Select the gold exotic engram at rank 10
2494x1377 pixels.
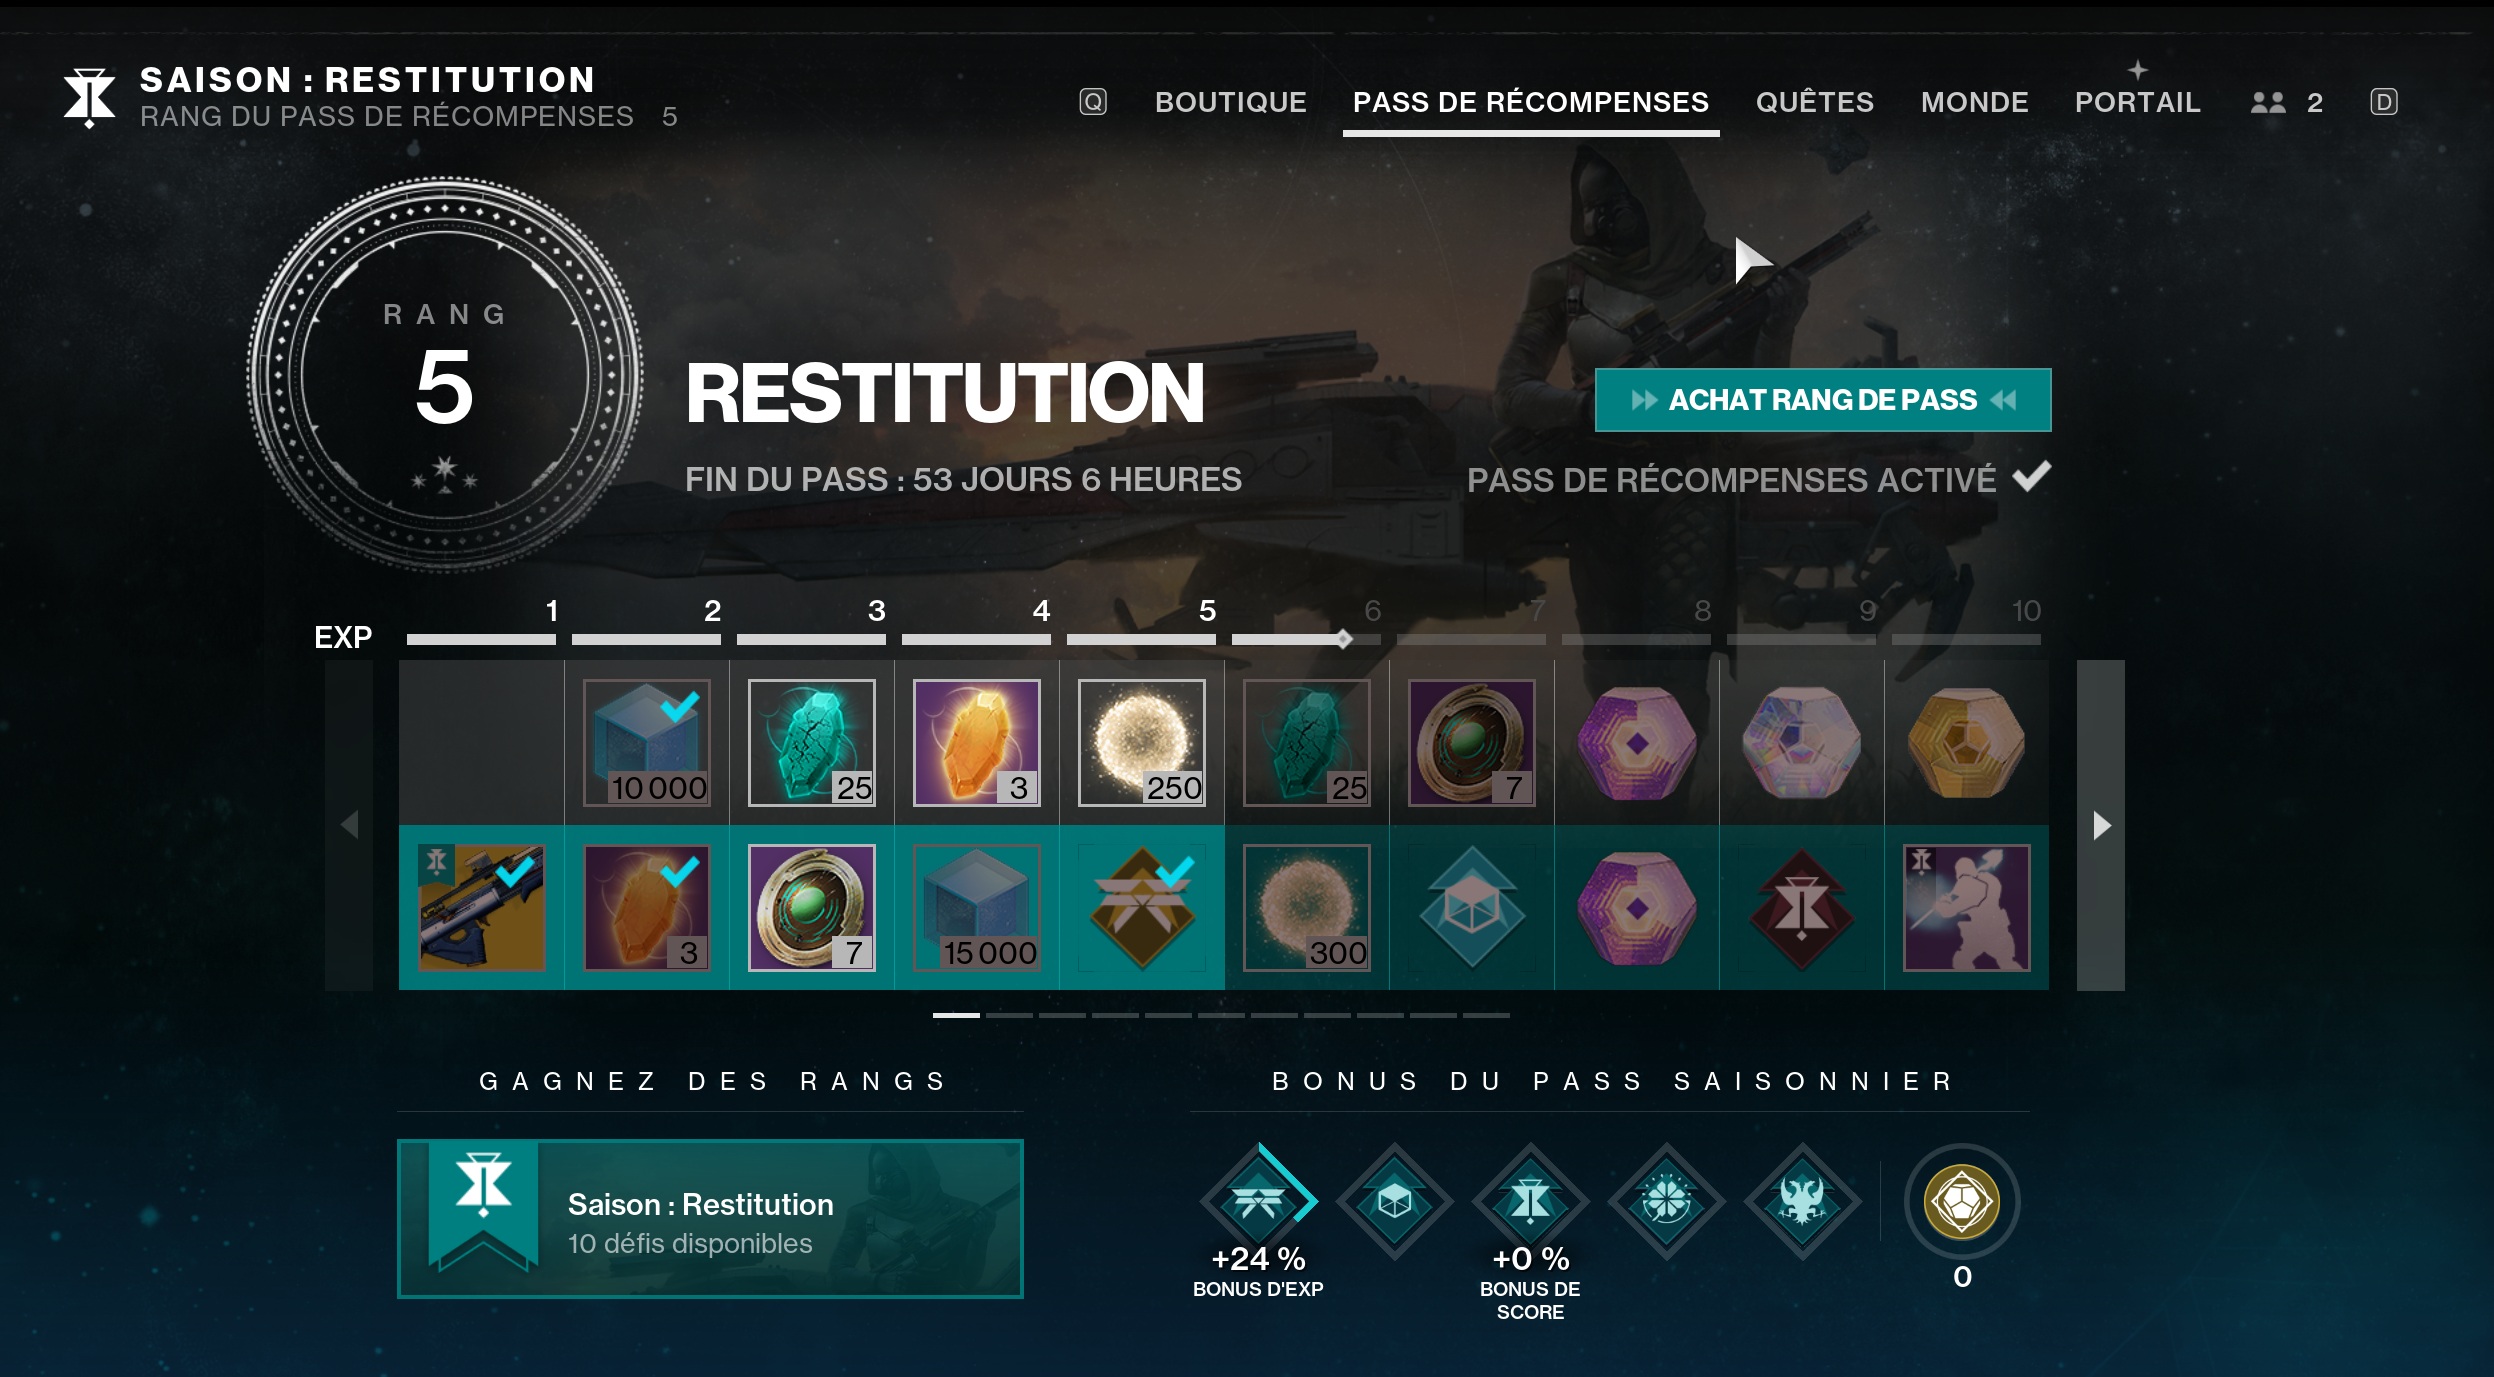click(x=1967, y=742)
